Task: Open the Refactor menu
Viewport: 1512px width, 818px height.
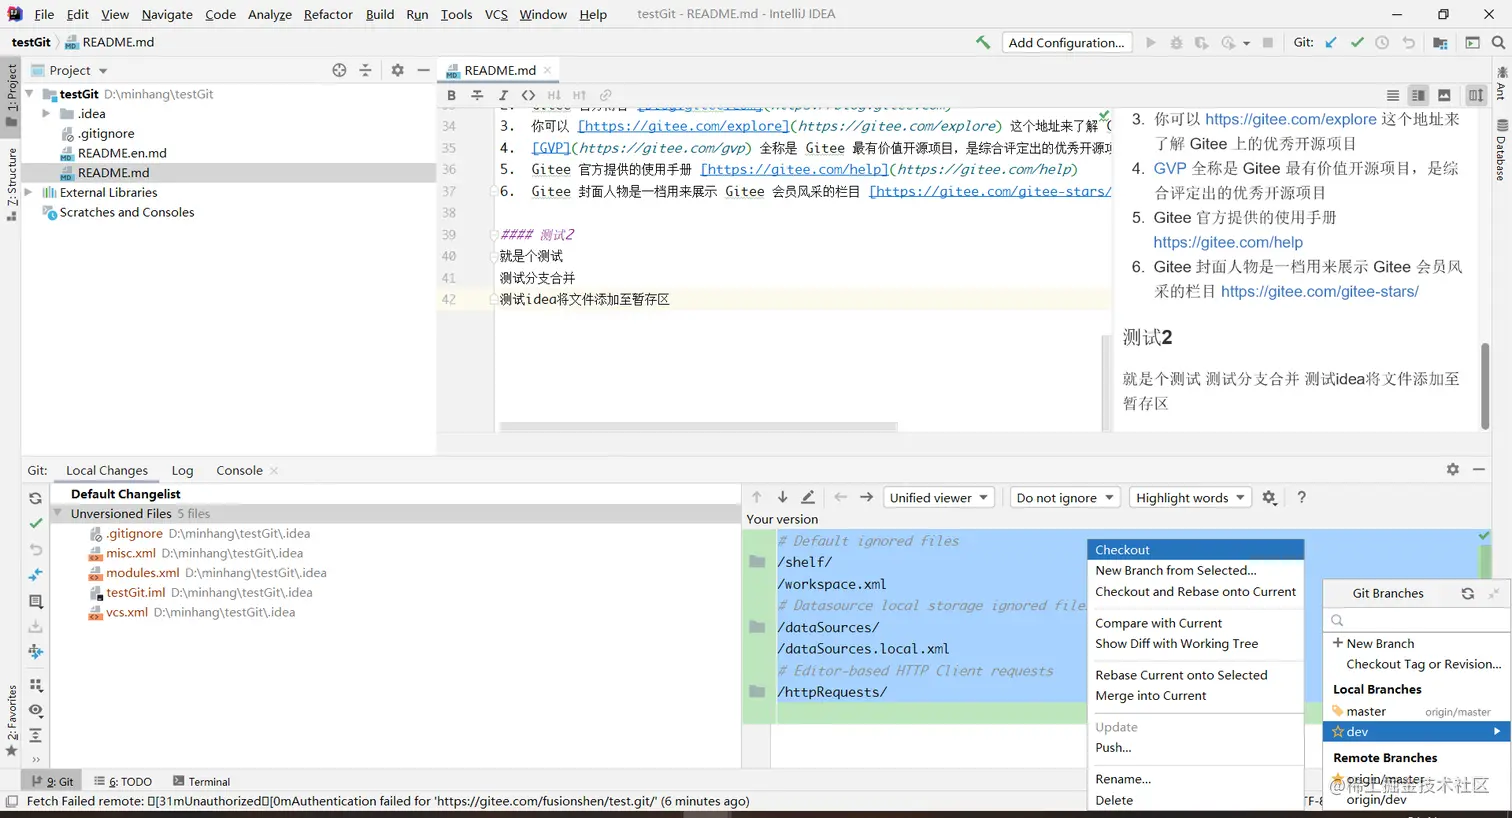Action: pos(328,14)
